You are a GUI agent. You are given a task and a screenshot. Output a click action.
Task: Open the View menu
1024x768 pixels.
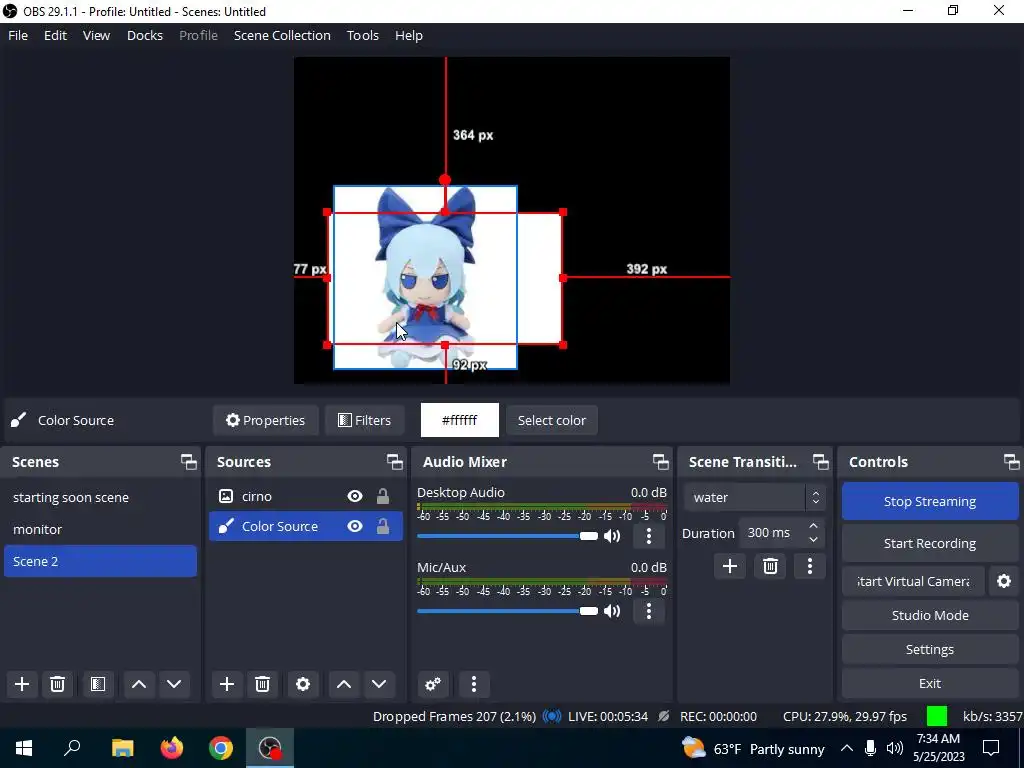pos(96,35)
